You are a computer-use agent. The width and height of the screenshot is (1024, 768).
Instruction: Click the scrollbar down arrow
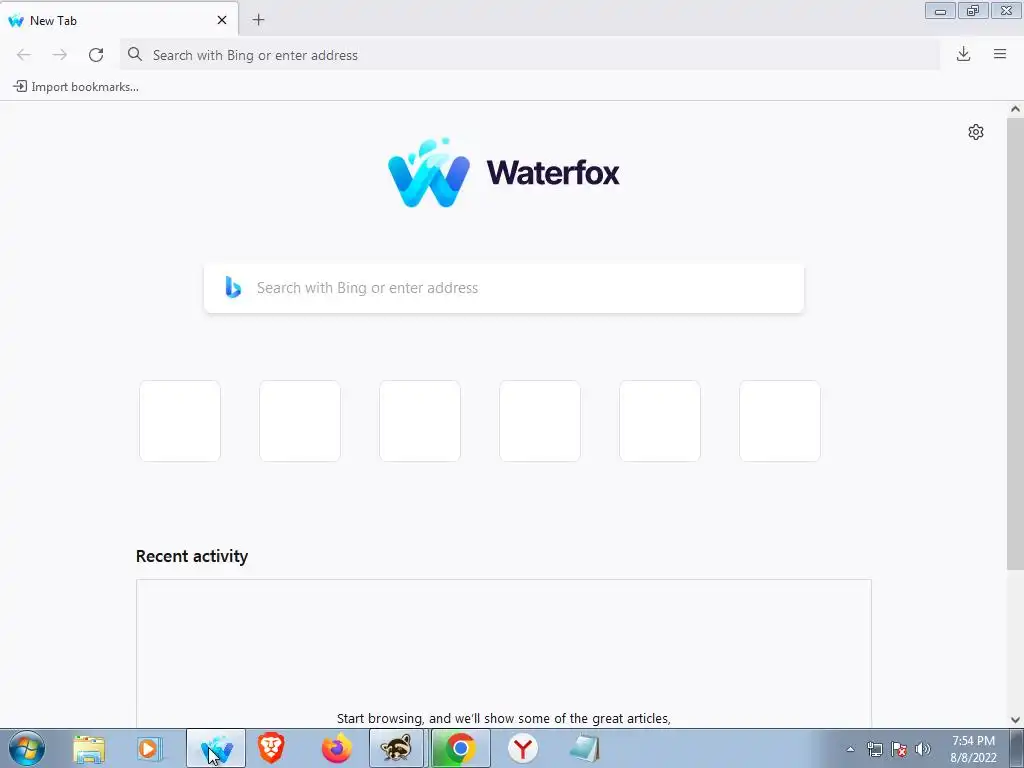tap(1015, 720)
